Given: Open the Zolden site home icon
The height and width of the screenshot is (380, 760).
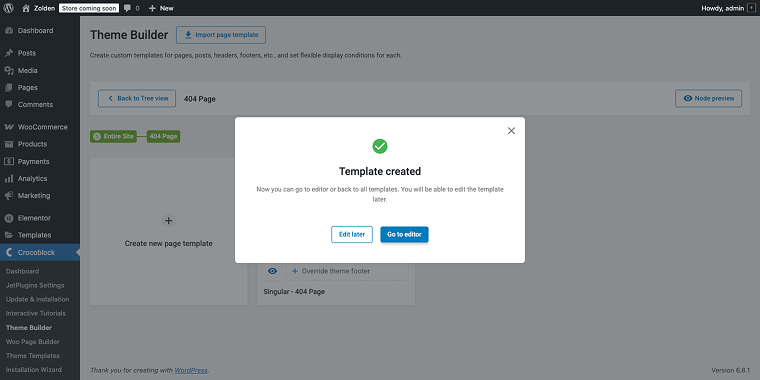Looking at the screenshot, I should [x=26, y=8].
